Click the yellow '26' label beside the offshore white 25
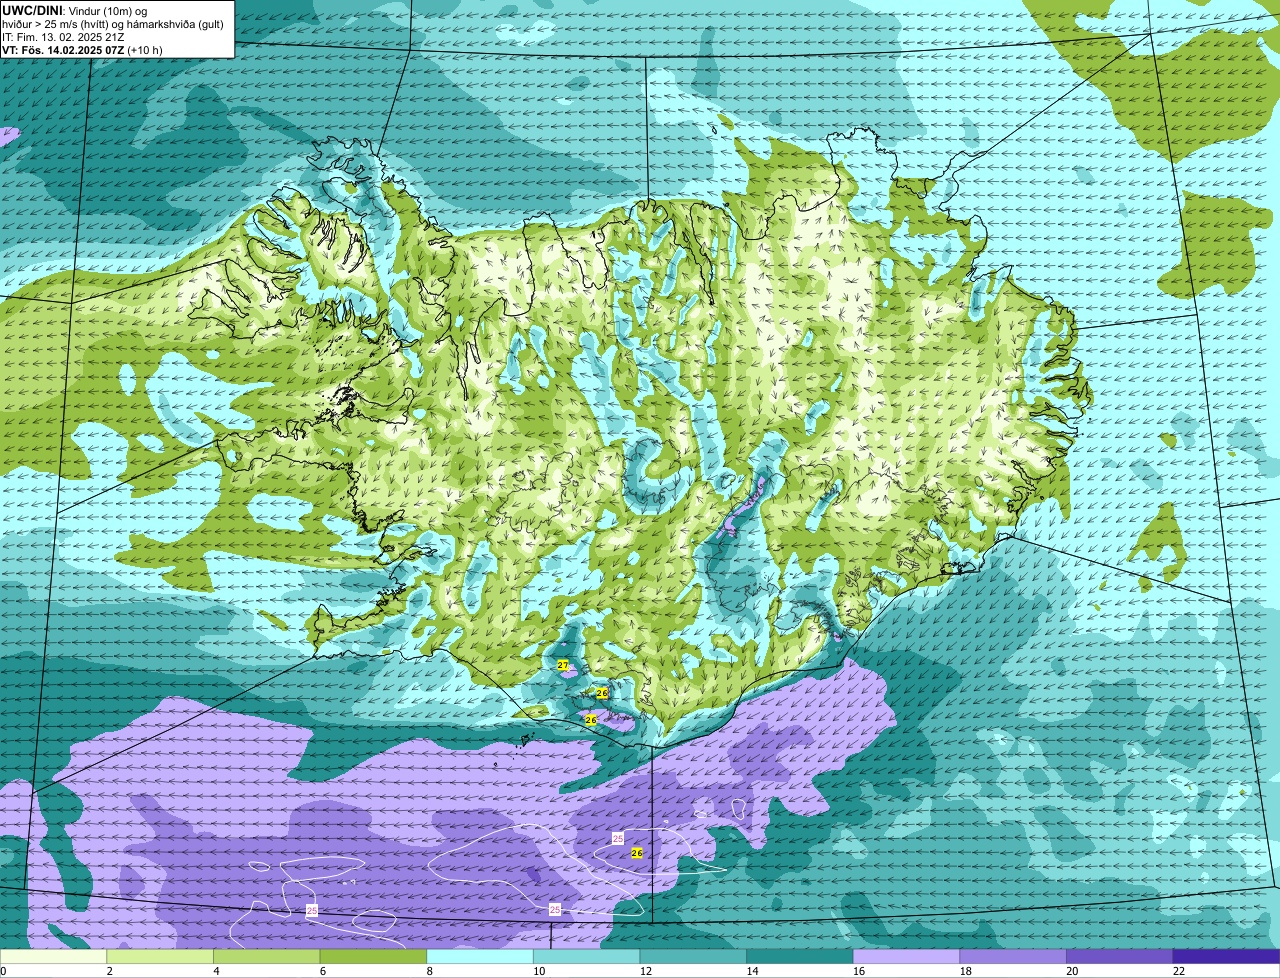The image size is (1280, 978). (637, 852)
